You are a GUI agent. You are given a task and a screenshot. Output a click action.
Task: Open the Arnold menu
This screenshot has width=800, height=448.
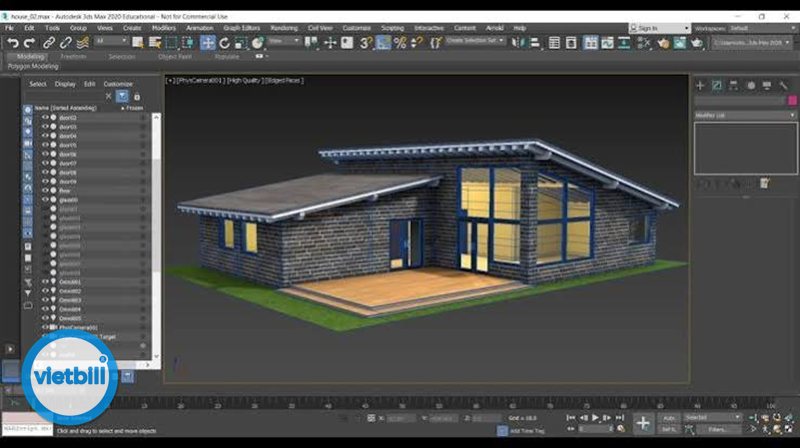coord(494,28)
